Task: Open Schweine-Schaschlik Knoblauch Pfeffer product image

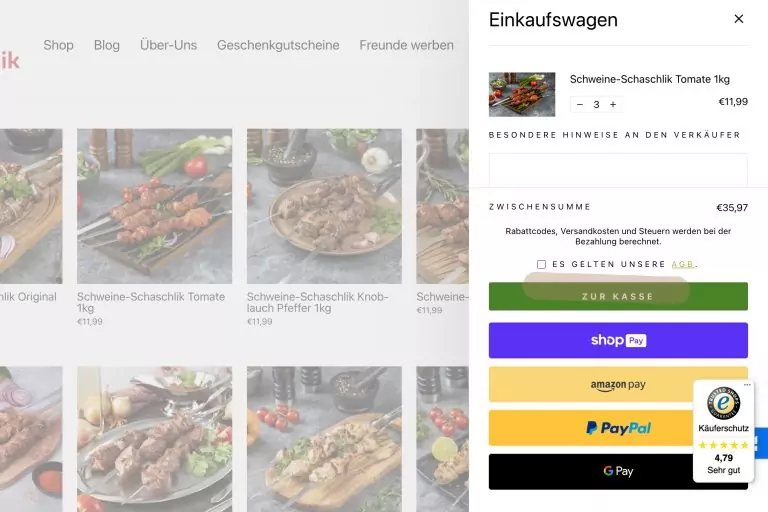Action: click(324, 206)
